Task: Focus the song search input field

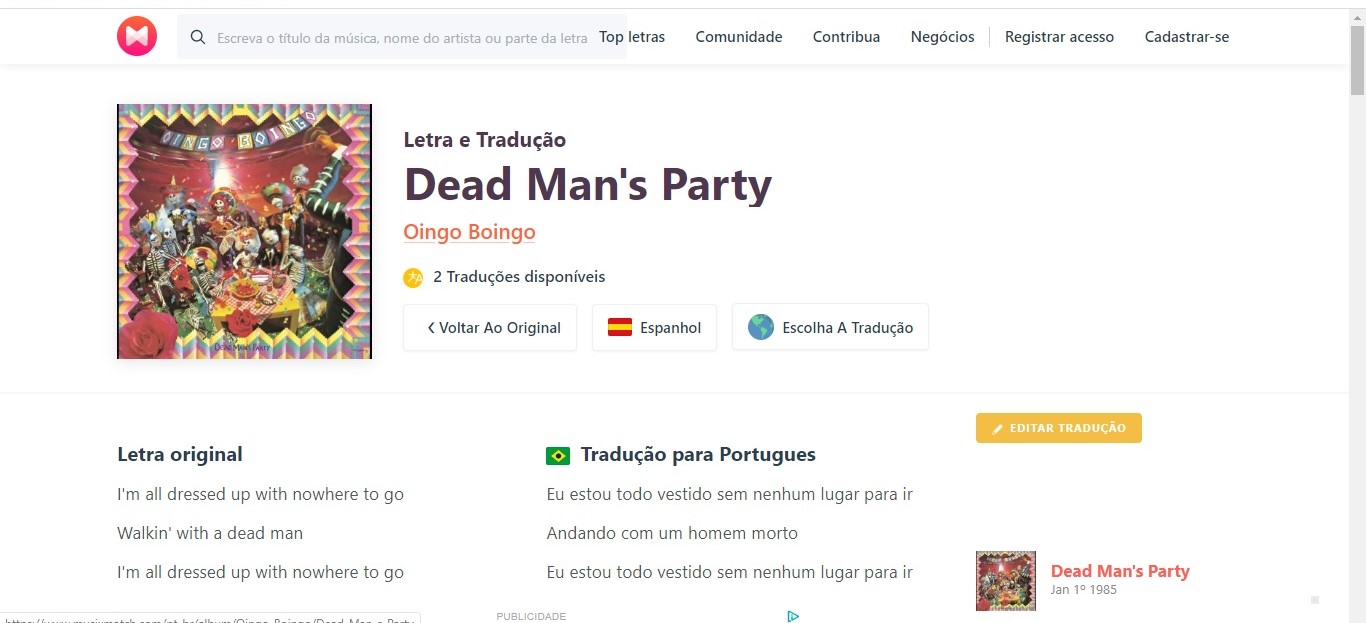Action: point(402,37)
